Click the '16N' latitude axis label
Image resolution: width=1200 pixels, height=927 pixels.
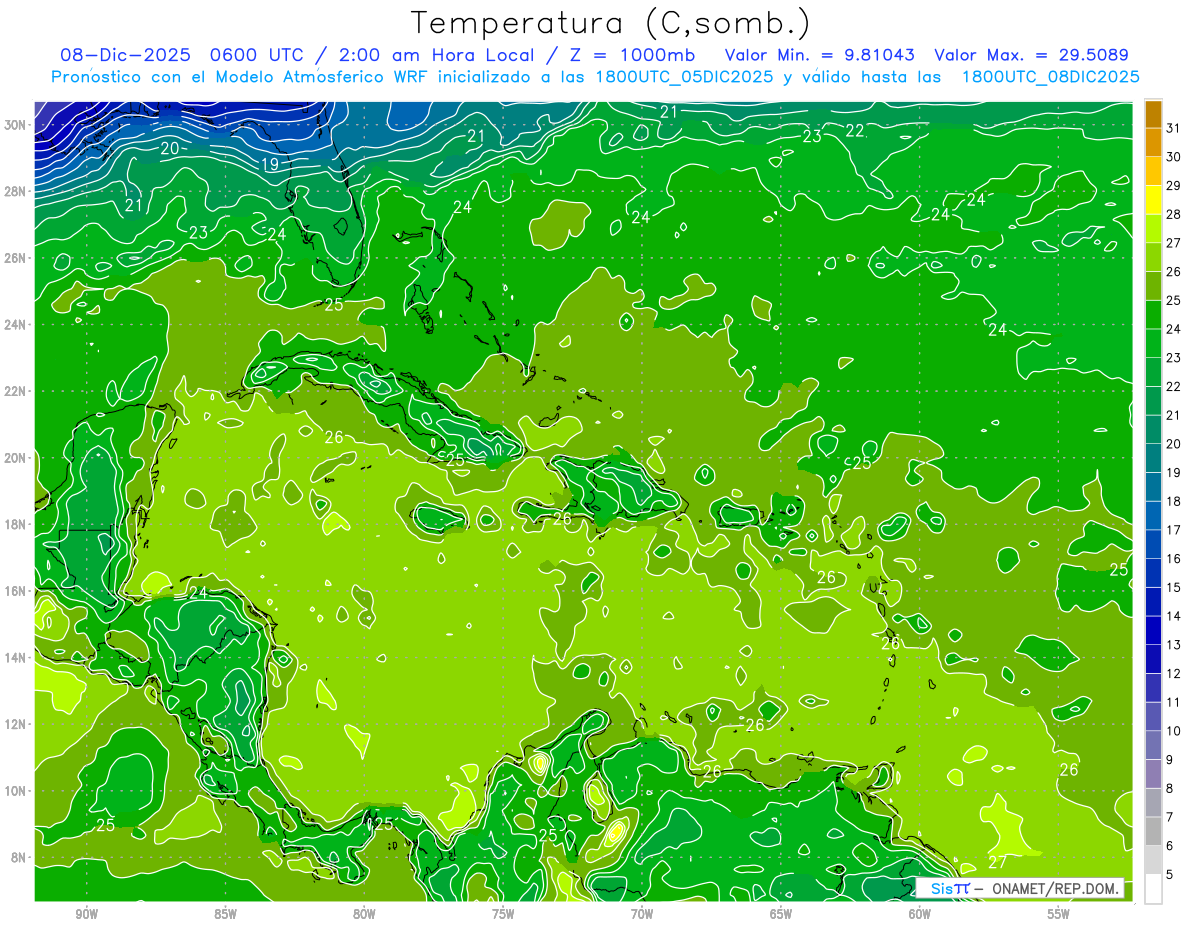click(x=15, y=591)
